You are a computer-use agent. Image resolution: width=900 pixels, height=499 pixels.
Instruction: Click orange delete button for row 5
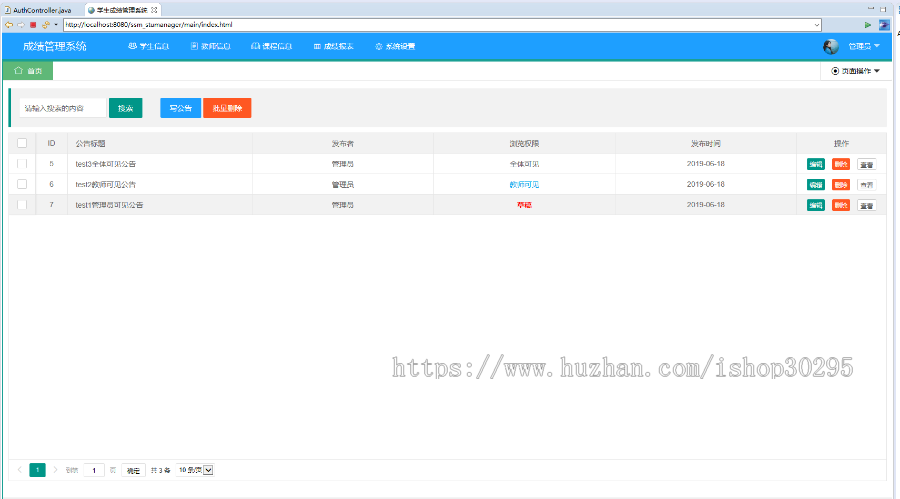coord(841,164)
